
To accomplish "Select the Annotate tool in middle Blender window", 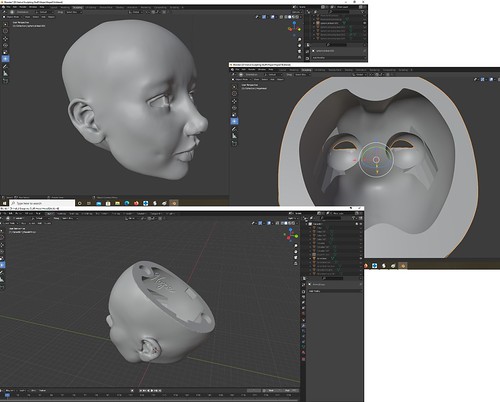I will (234, 129).
